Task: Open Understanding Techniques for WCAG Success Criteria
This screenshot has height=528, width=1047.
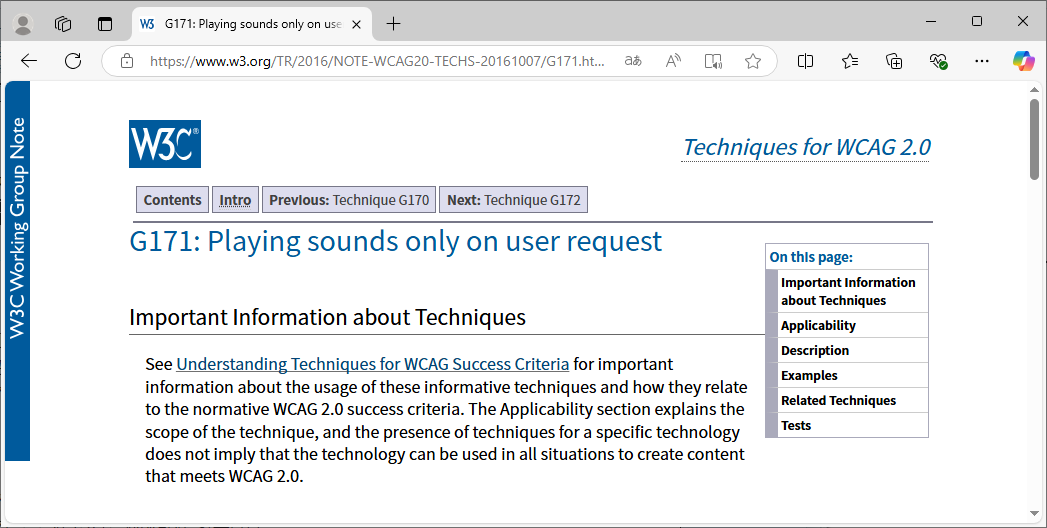Action: coord(373,364)
